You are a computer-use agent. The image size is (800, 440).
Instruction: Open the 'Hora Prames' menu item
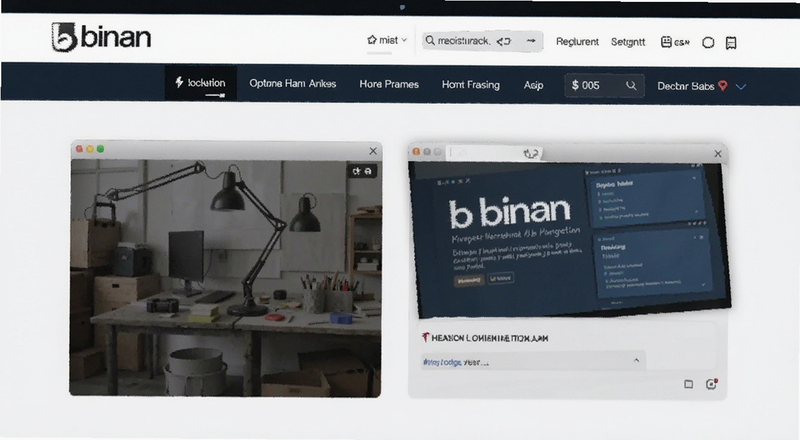389,84
